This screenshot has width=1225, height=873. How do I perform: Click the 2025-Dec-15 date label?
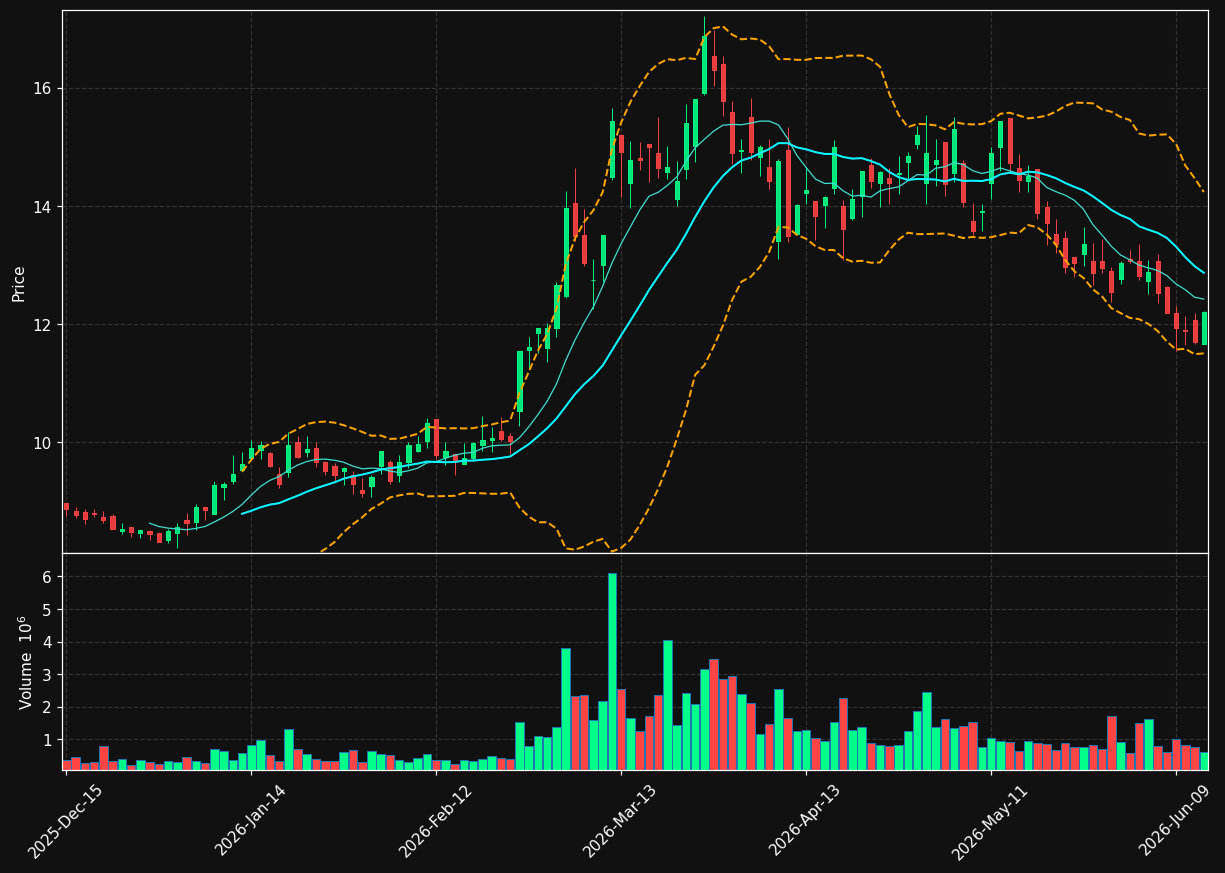(66, 821)
